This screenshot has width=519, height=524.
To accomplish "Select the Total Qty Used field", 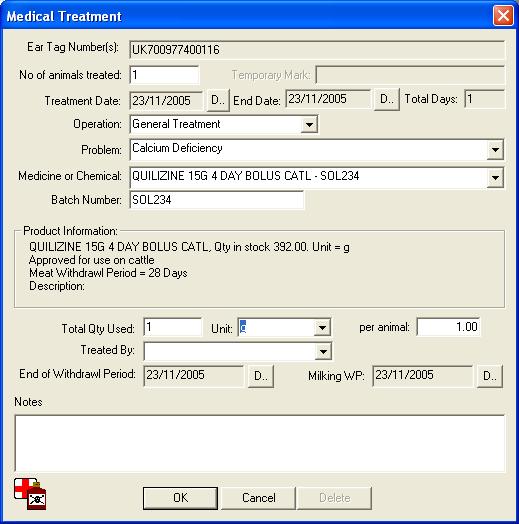I will [173, 327].
